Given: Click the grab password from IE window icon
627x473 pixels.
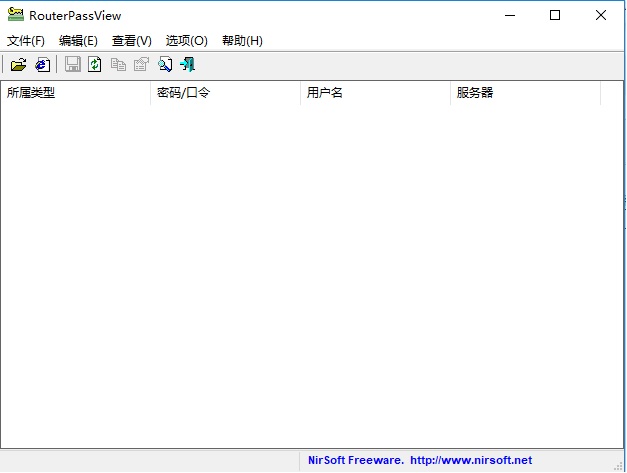Looking at the screenshot, I should pyautogui.click(x=42, y=64).
